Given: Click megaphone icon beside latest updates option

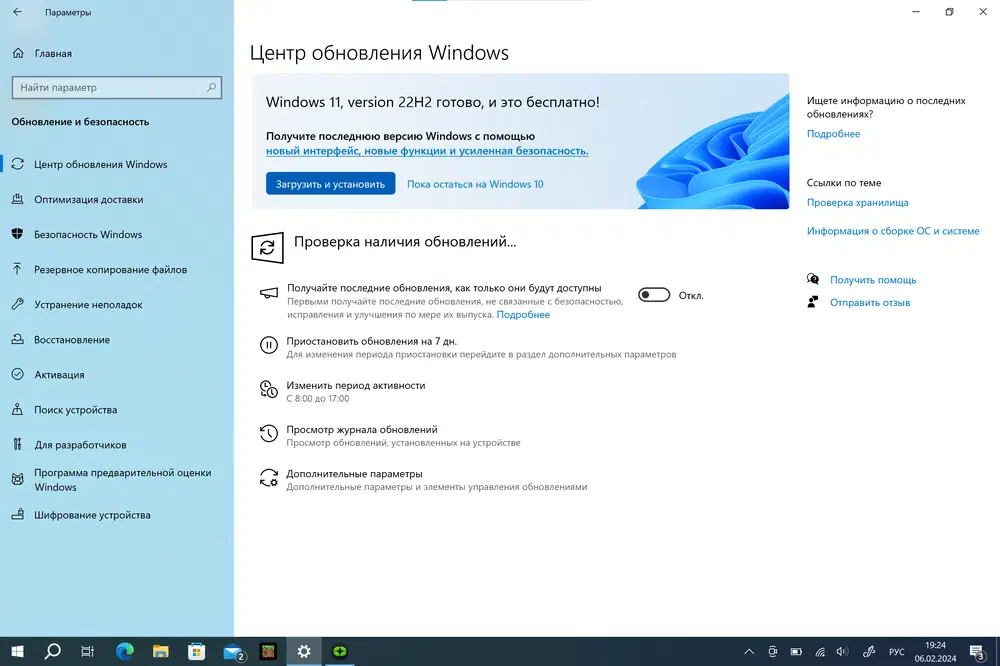Looking at the screenshot, I should 268,293.
